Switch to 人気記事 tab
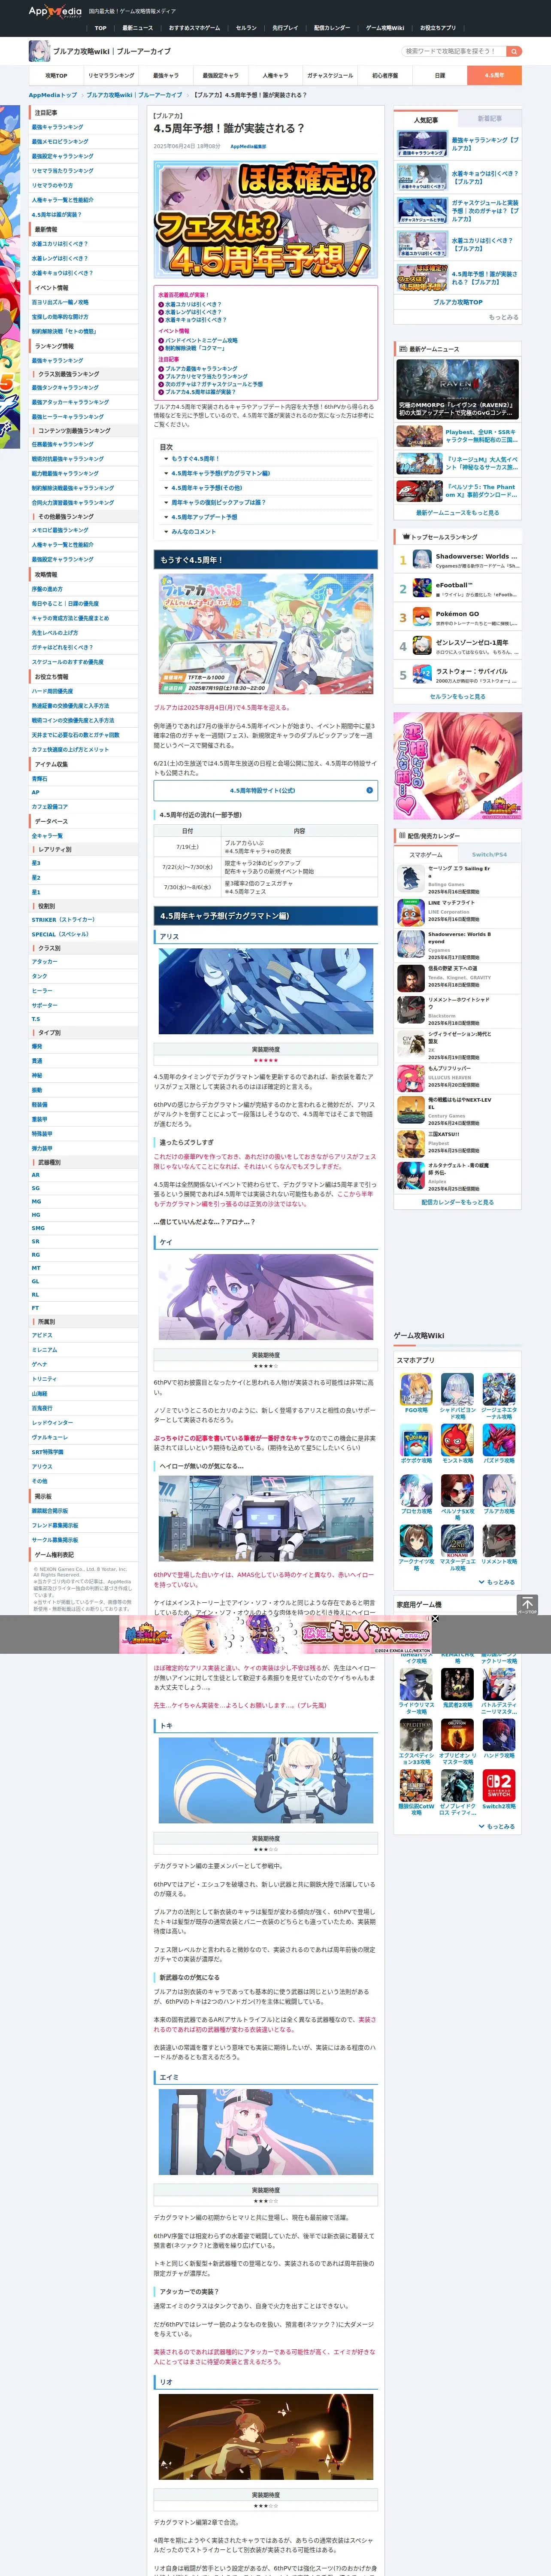The image size is (551, 2576). 426,119
